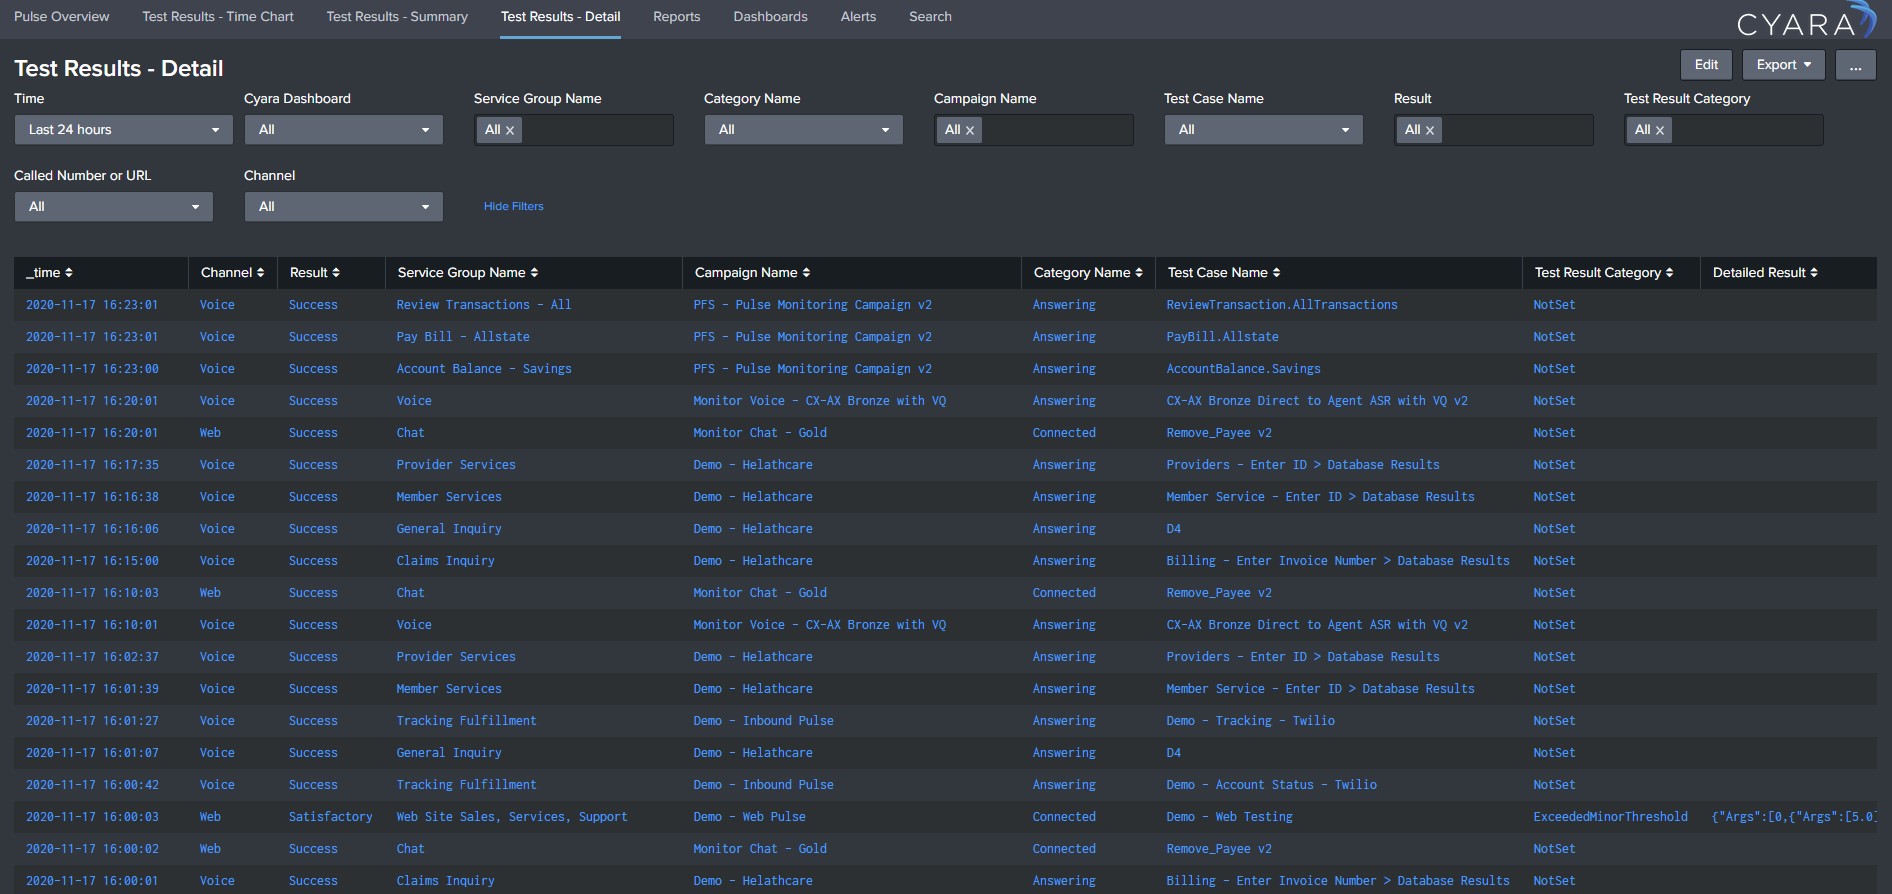Viewport: 1892px width, 894px height.
Task: Remove the All tag in Test Result Category
Action: point(1660,130)
